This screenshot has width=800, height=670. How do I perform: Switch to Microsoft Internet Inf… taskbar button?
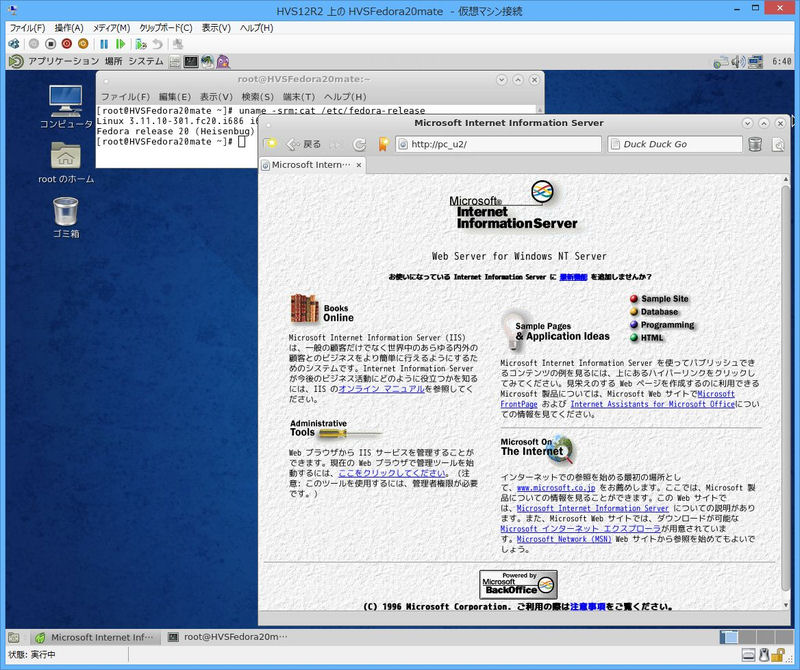click(x=95, y=637)
